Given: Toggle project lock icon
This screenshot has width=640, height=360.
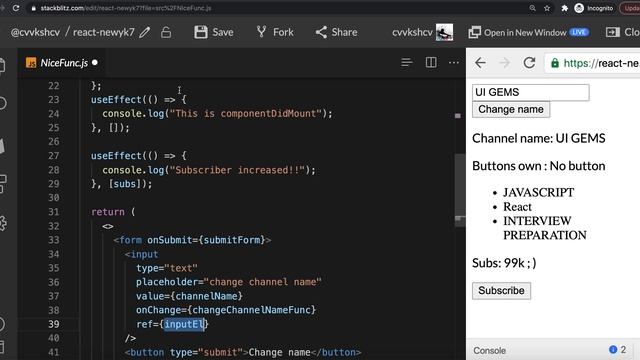Looking at the screenshot, I should point(166,32).
